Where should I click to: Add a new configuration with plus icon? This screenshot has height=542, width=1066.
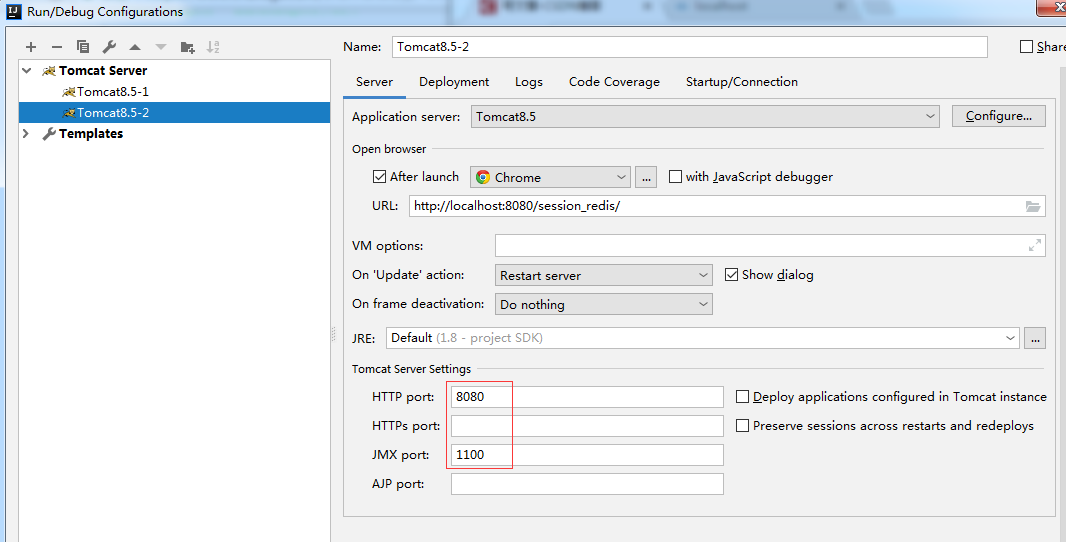tap(31, 47)
